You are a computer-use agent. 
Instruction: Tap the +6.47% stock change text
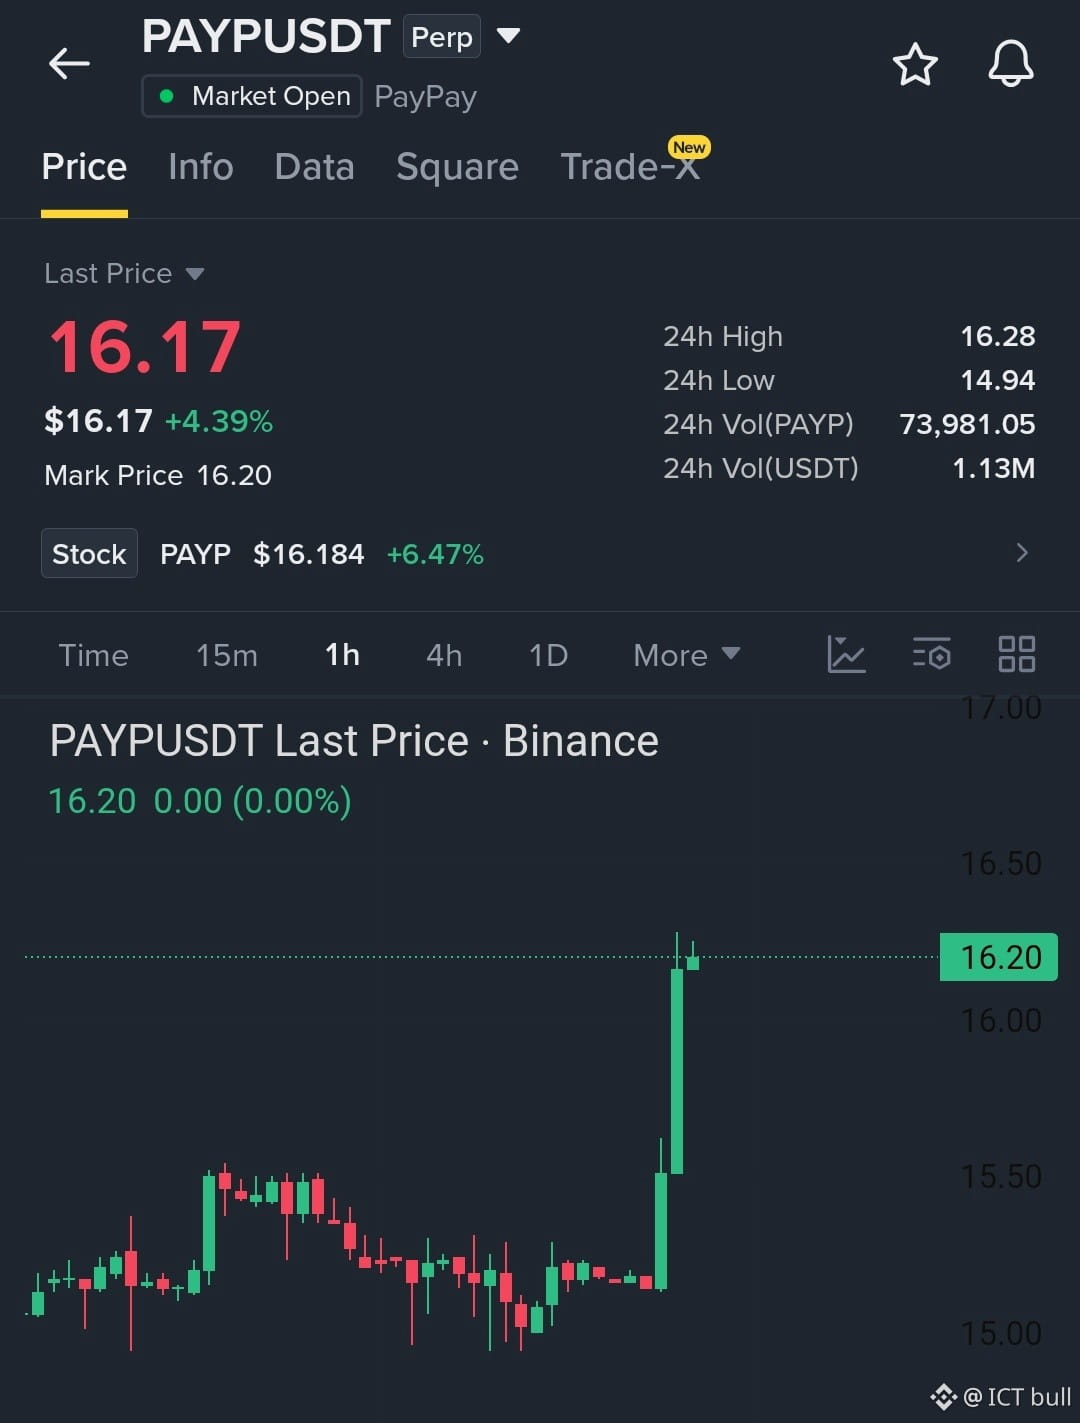[x=435, y=554]
